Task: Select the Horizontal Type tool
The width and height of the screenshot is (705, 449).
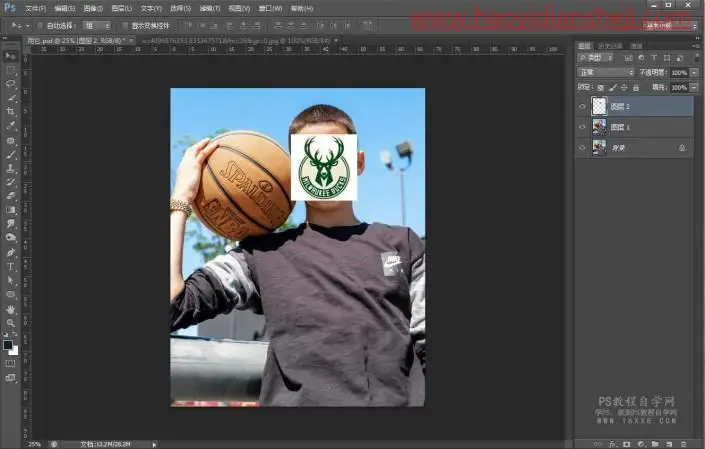Action: click(x=11, y=267)
